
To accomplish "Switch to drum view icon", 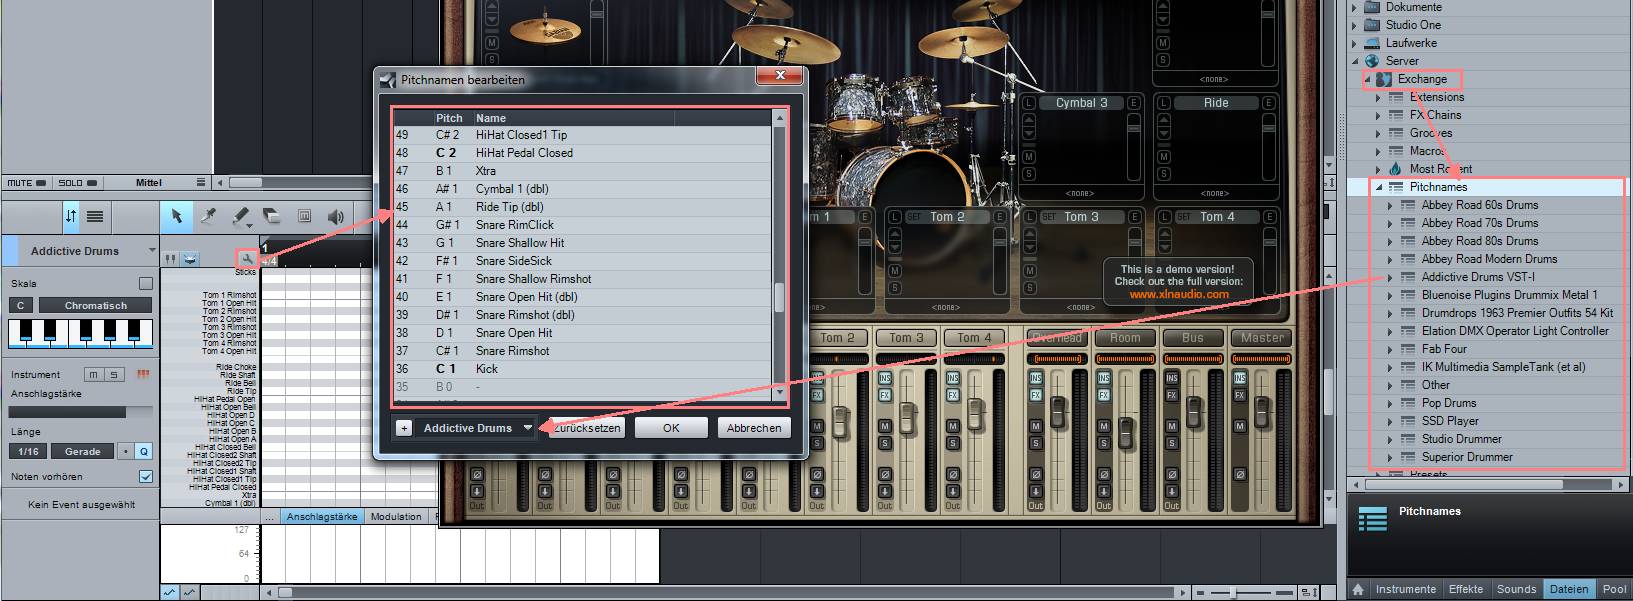I will point(190,259).
